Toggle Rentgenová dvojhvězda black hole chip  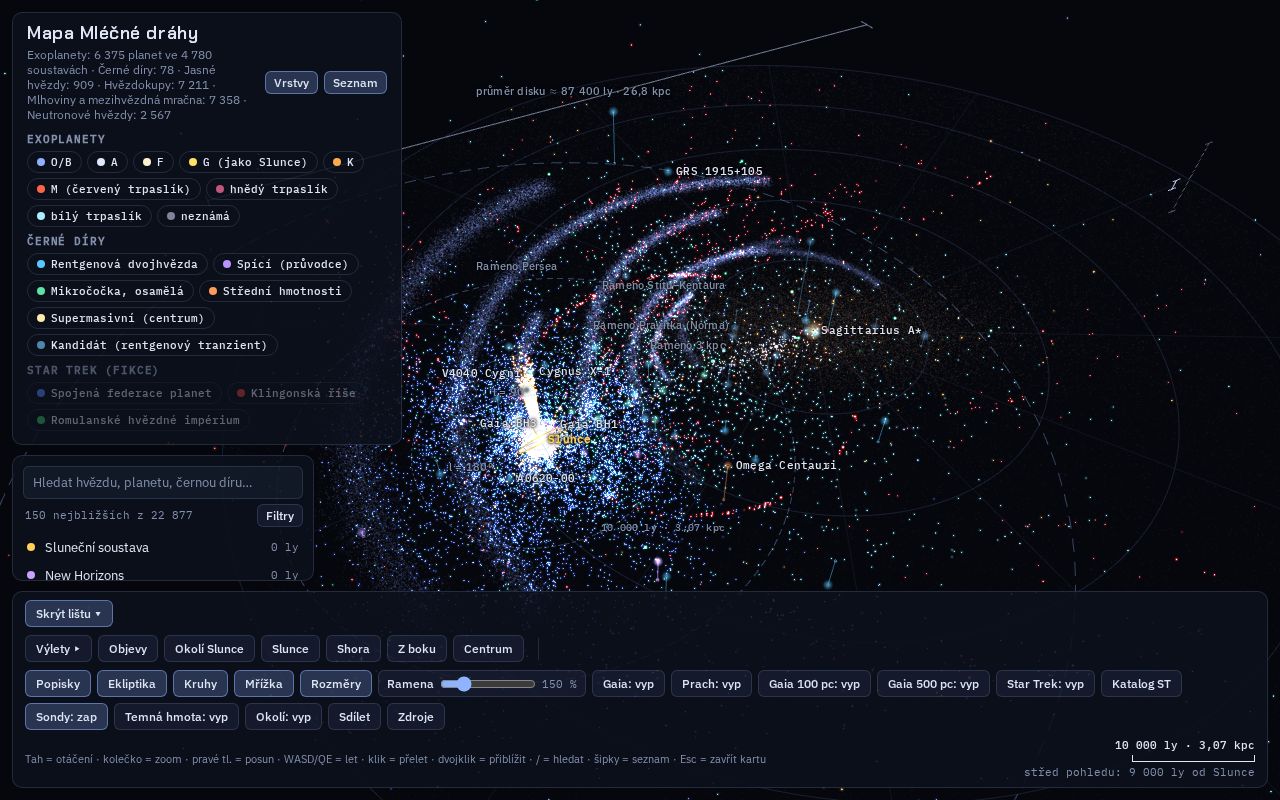(117, 264)
